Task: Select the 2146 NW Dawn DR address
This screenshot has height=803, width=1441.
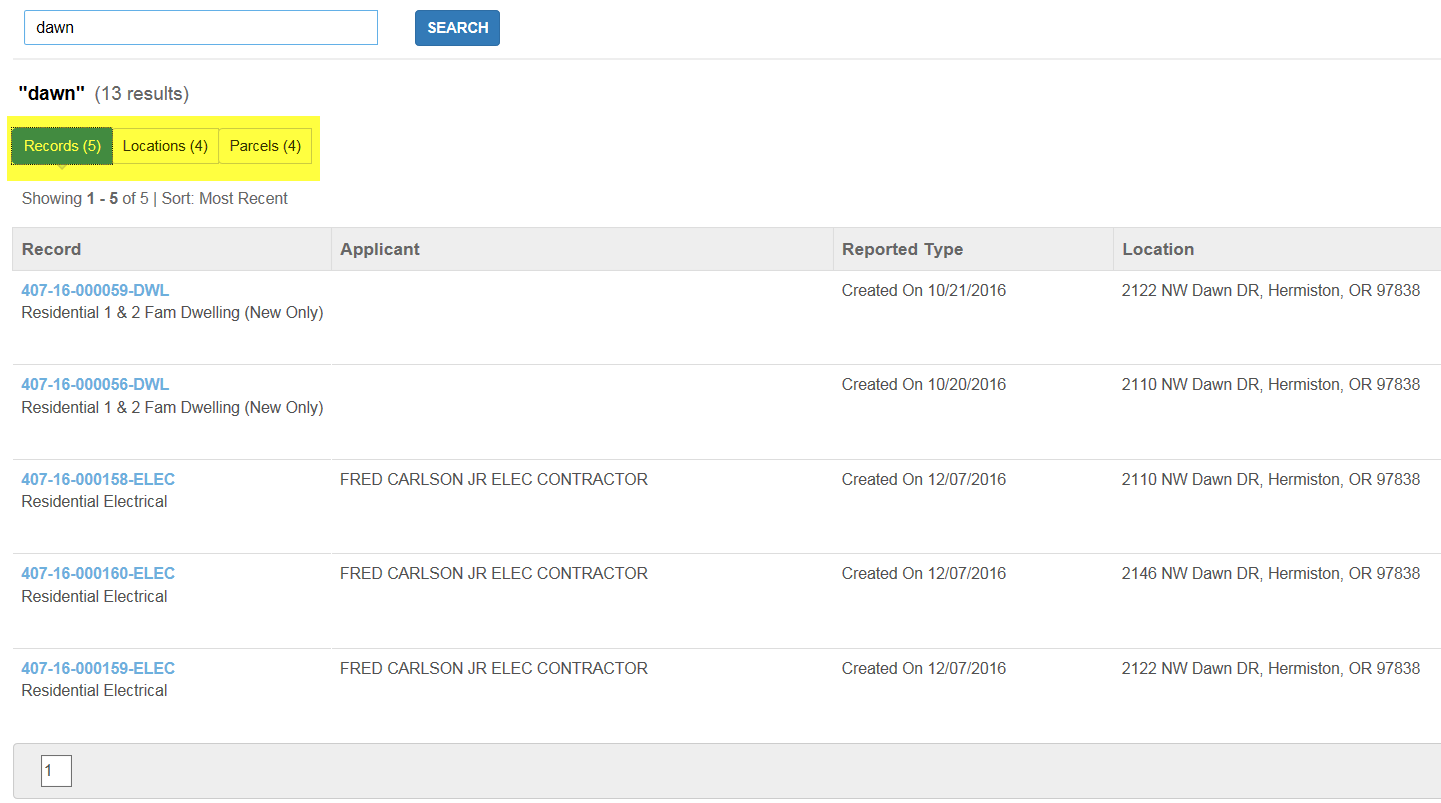Action: 1270,573
